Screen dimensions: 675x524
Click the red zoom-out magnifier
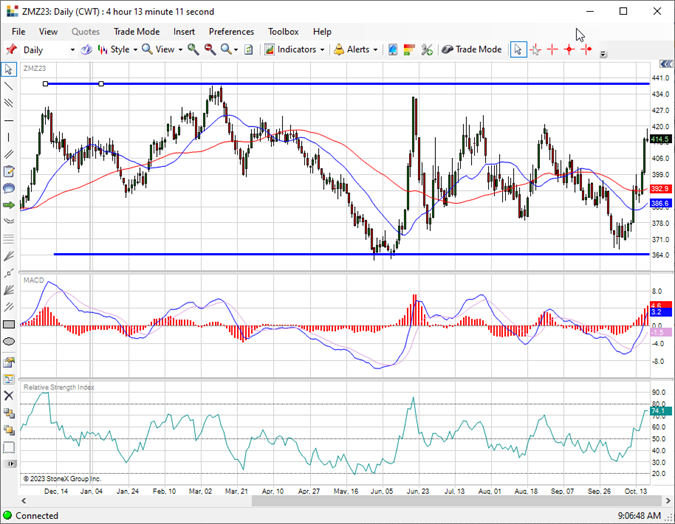click(x=210, y=50)
